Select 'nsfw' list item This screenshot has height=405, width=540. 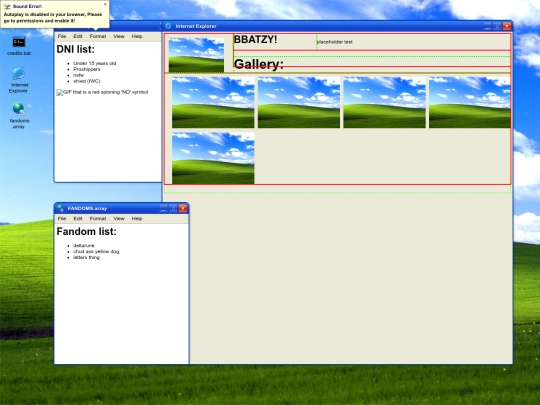coord(79,75)
